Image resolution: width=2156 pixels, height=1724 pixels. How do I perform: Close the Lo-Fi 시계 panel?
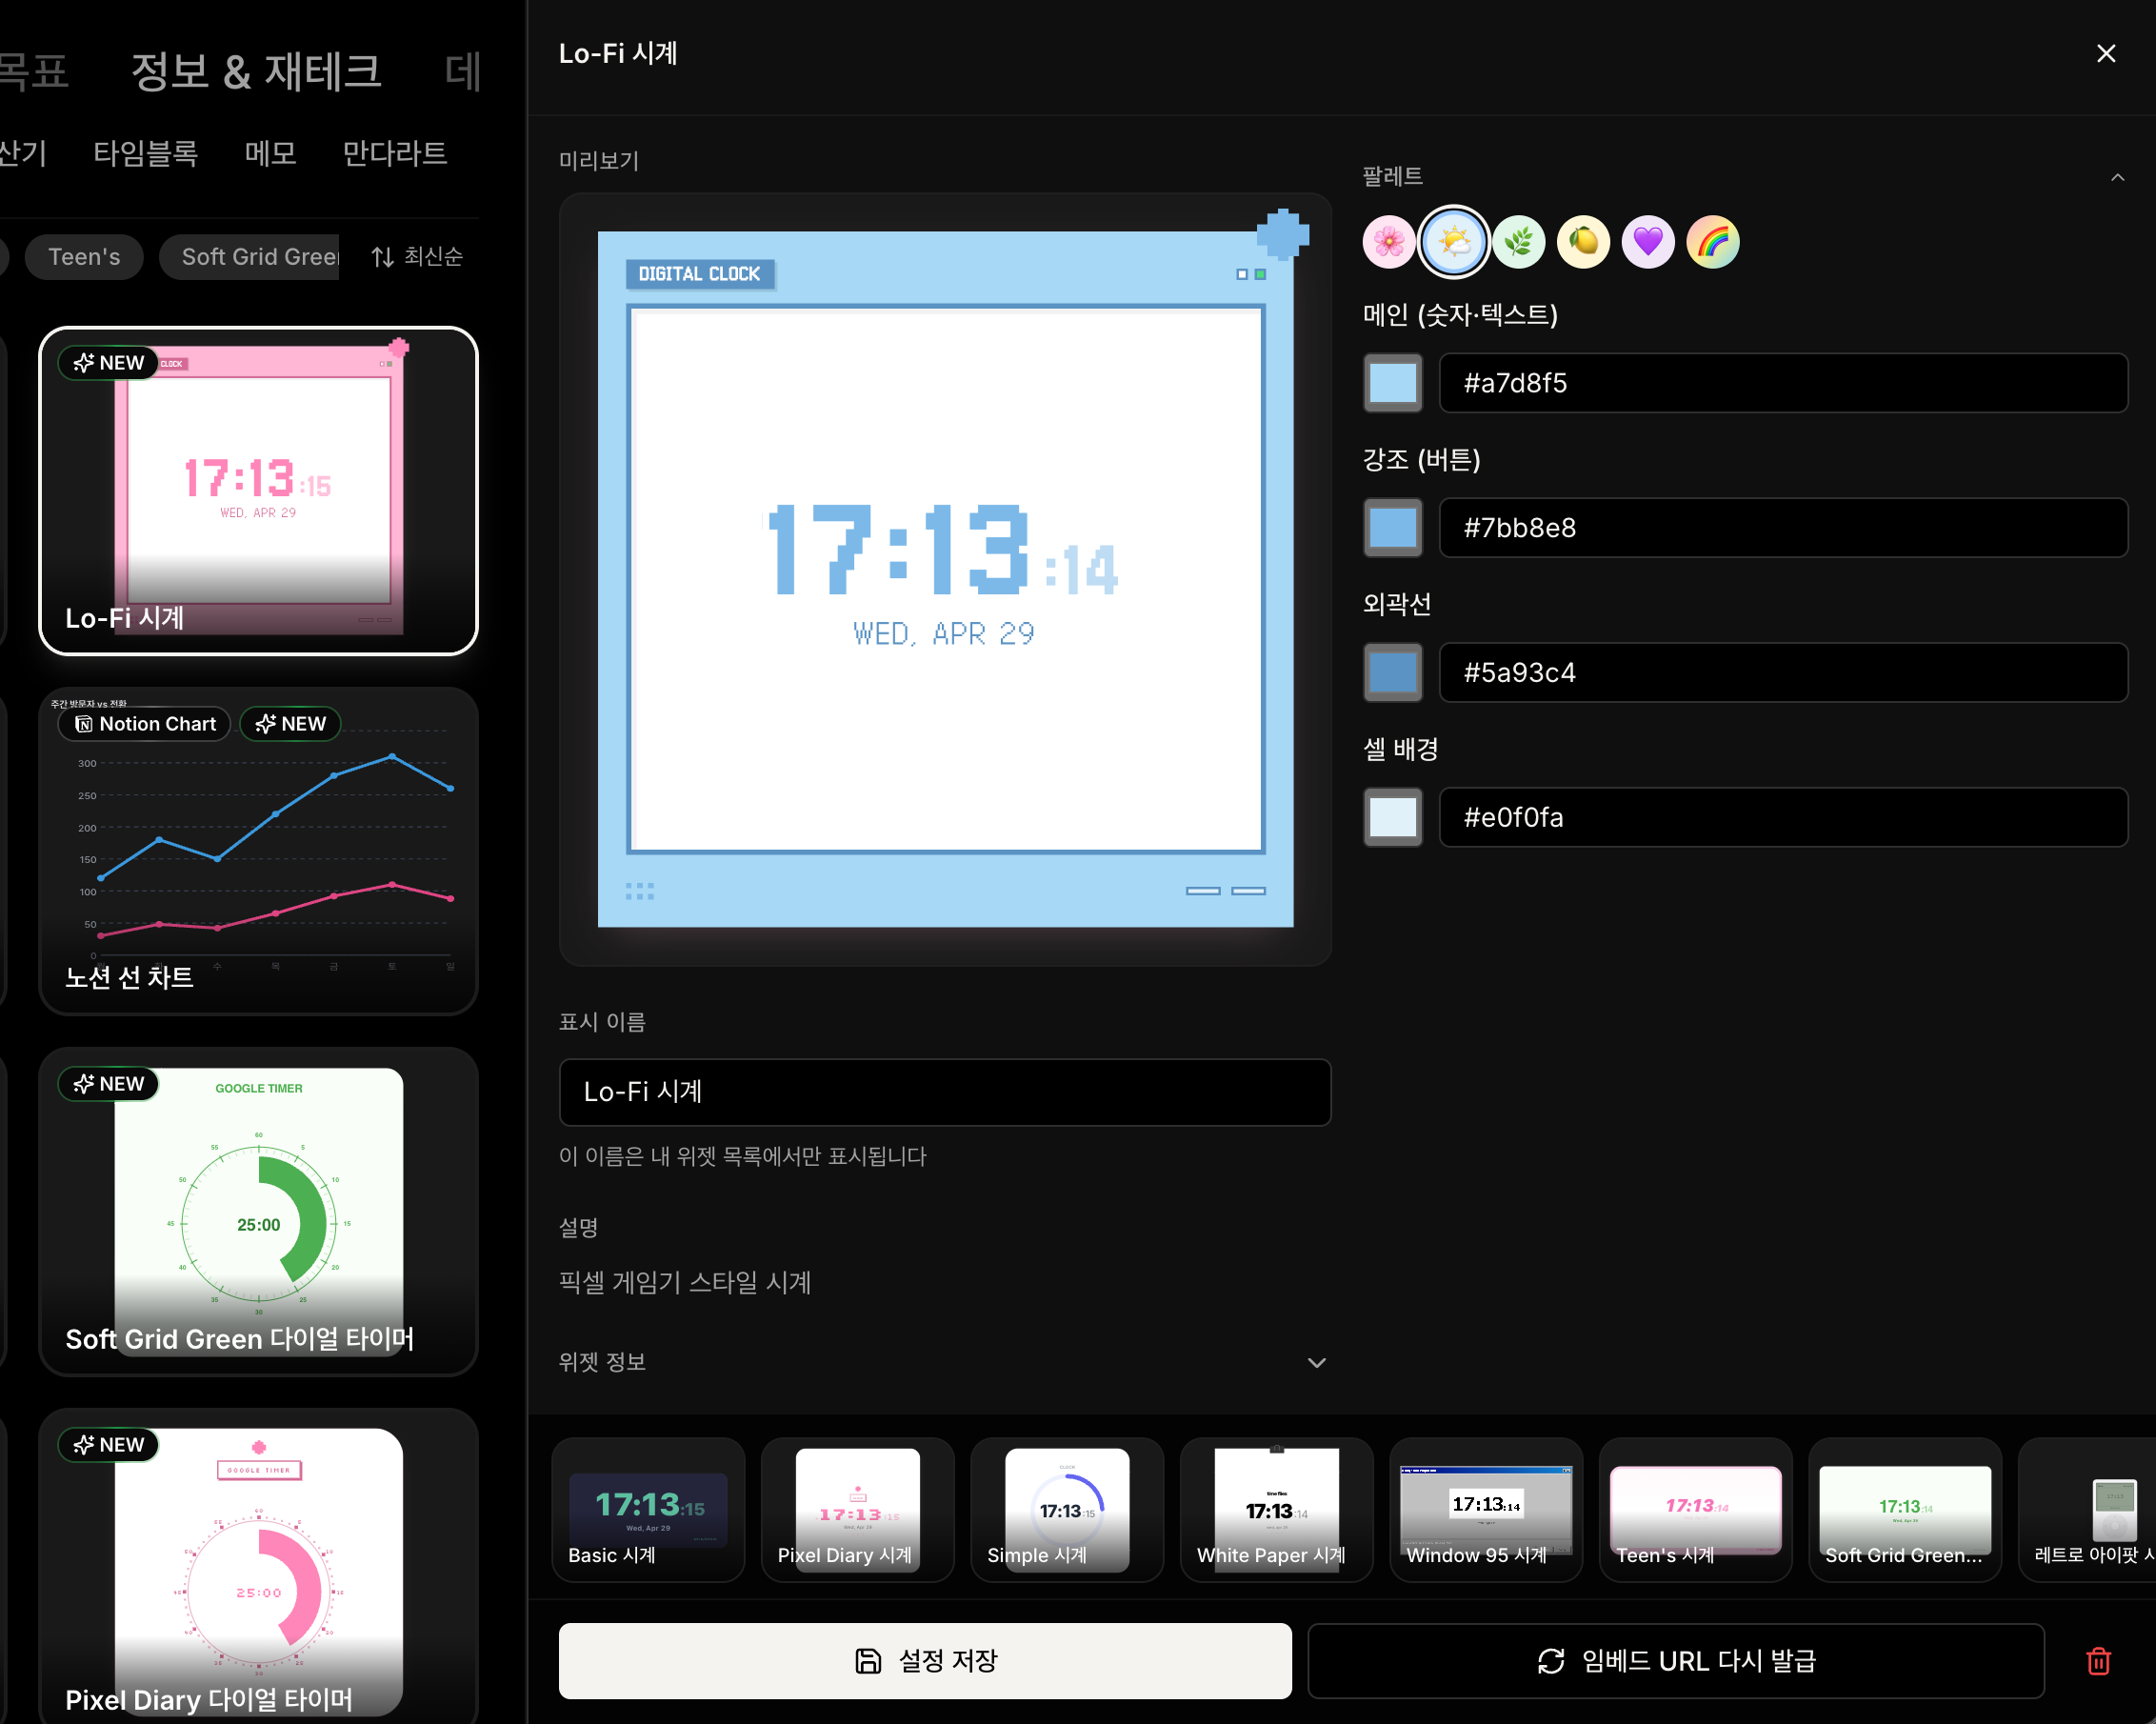pyautogui.click(x=2106, y=54)
